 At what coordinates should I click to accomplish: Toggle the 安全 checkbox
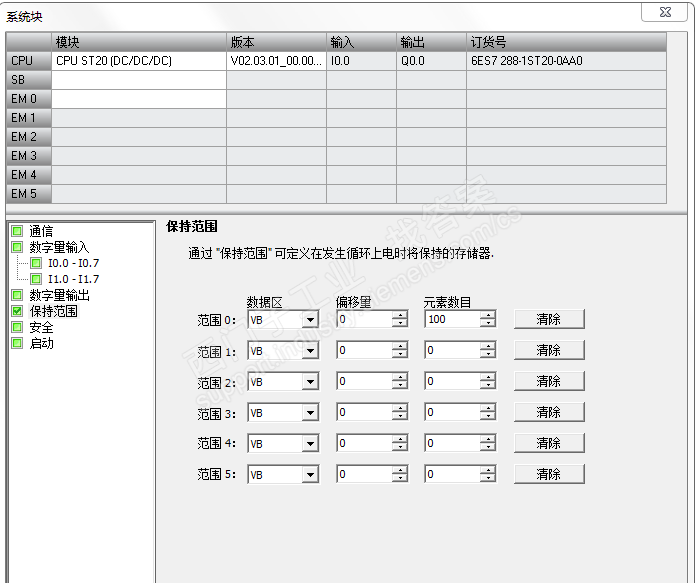pyautogui.click(x=17, y=327)
